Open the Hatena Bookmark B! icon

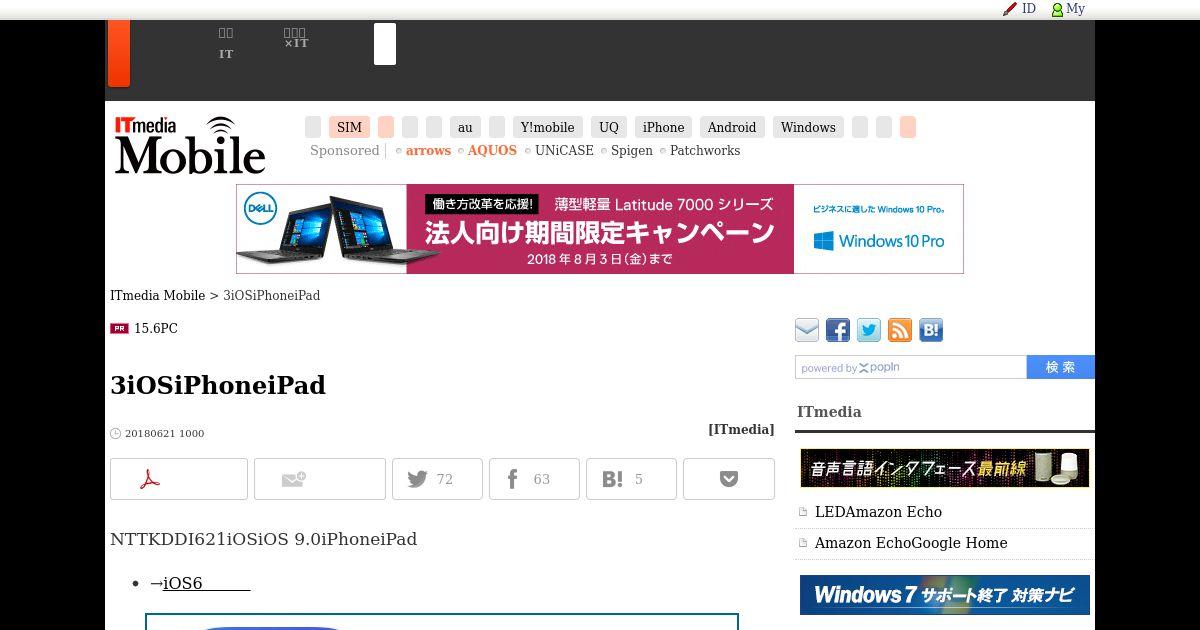931,330
